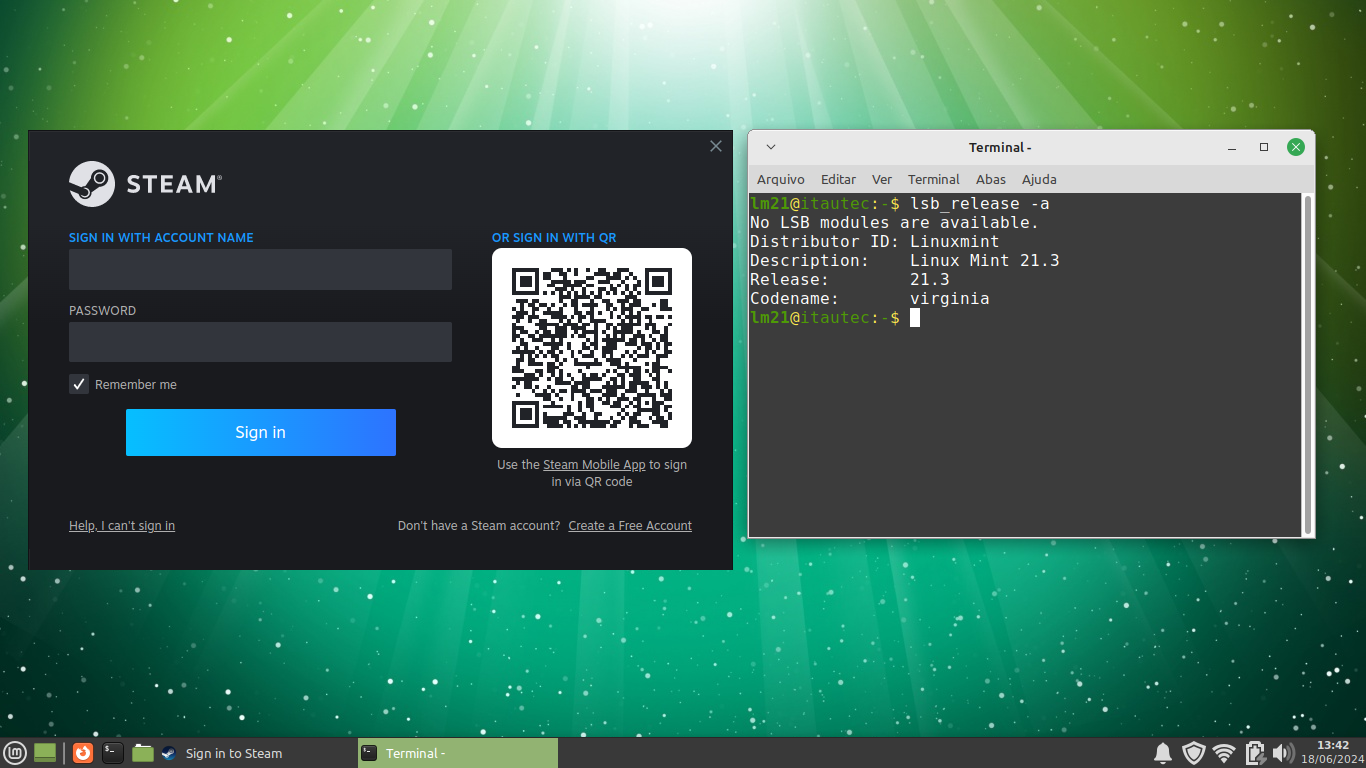
Task: Open the Linux Mint start menu
Action: click(14, 753)
